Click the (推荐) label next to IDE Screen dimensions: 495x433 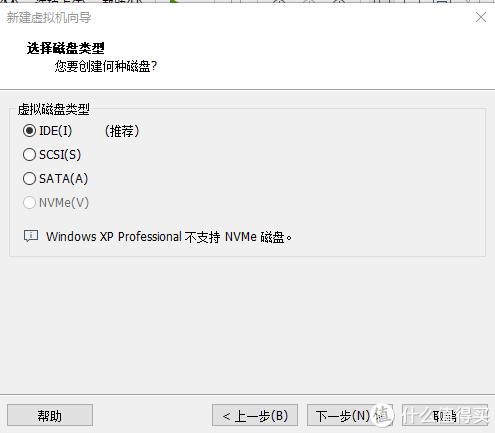tap(122, 131)
